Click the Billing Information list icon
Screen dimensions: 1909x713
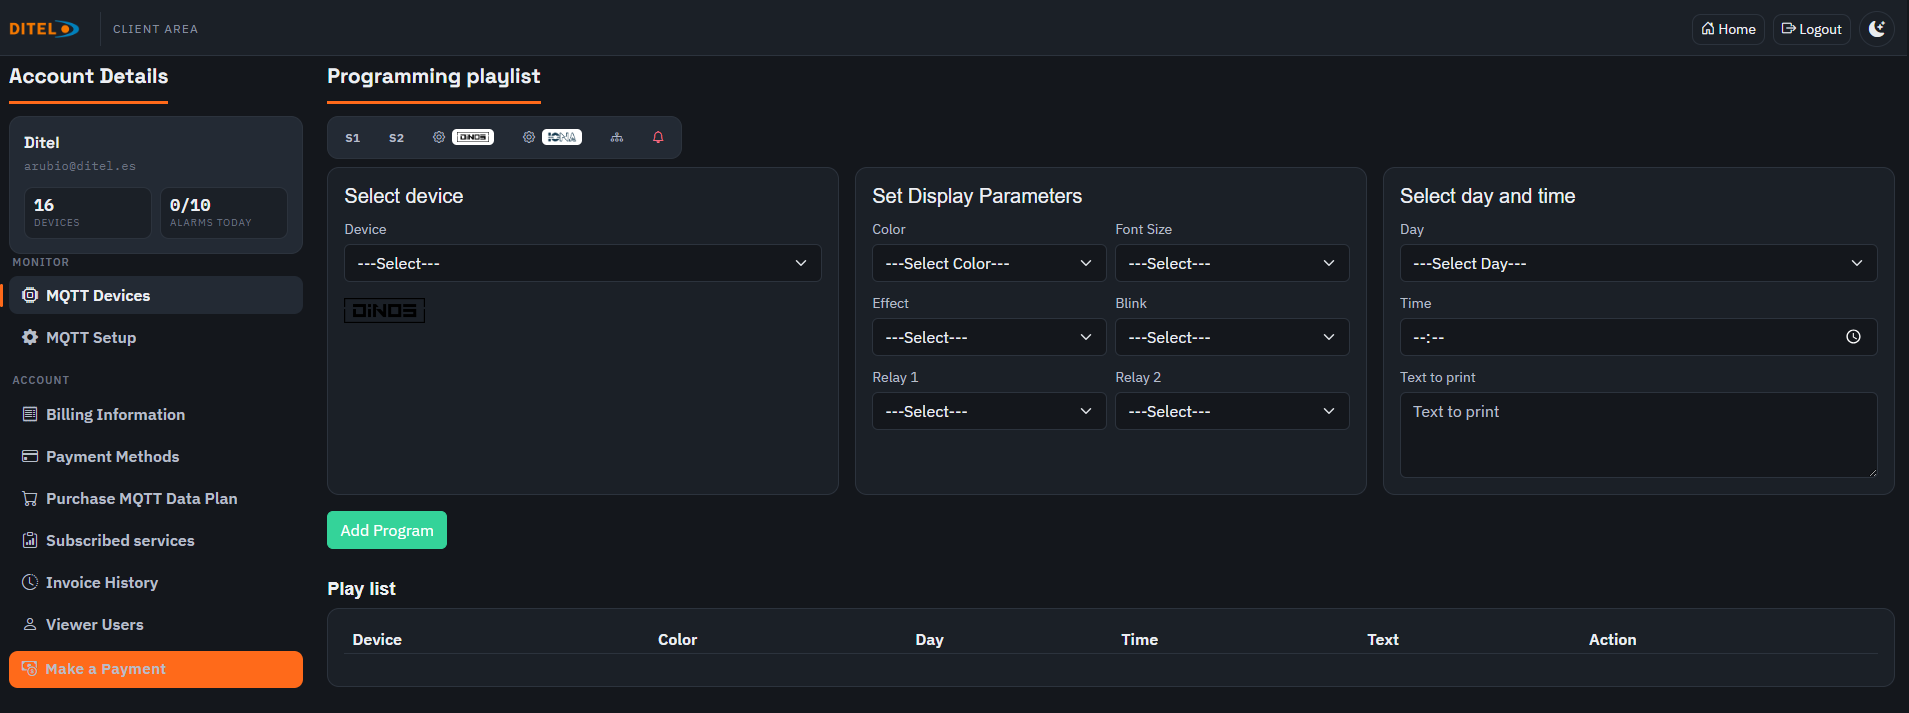30,414
